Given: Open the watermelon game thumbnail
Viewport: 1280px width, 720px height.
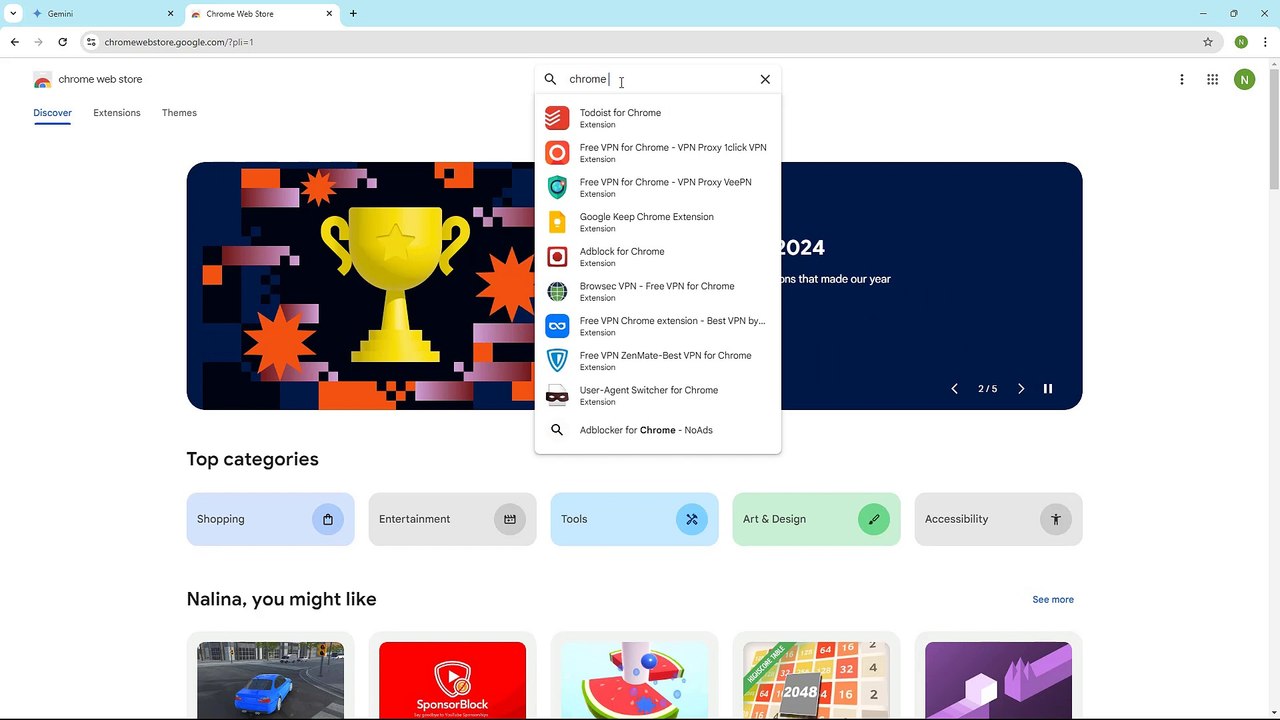Looking at the screenshot, I should (x=634, y=680).
